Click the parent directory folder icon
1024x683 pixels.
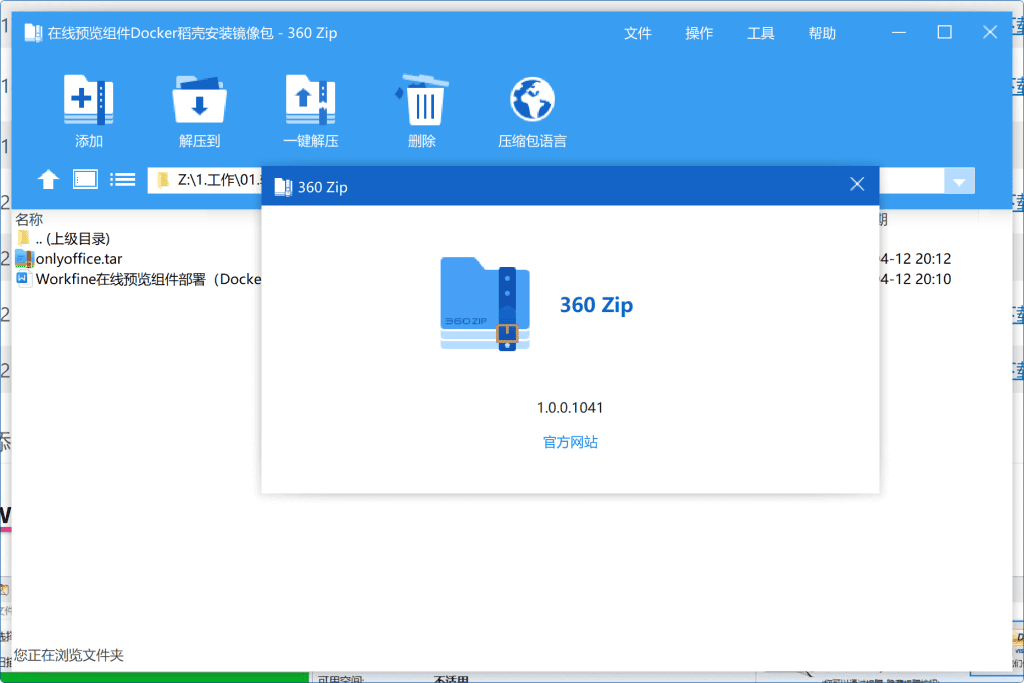click(x=24, y=238)
